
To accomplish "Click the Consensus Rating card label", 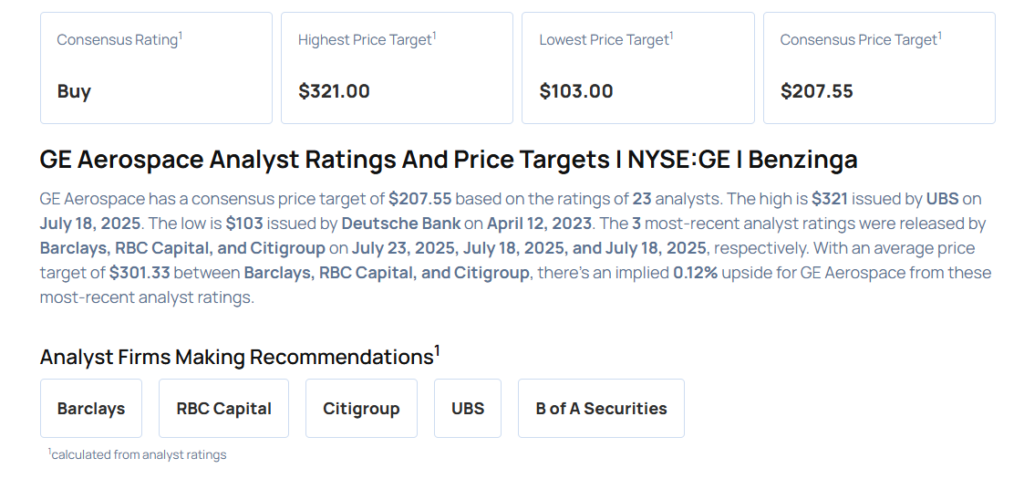I will (x=119, y=40).
